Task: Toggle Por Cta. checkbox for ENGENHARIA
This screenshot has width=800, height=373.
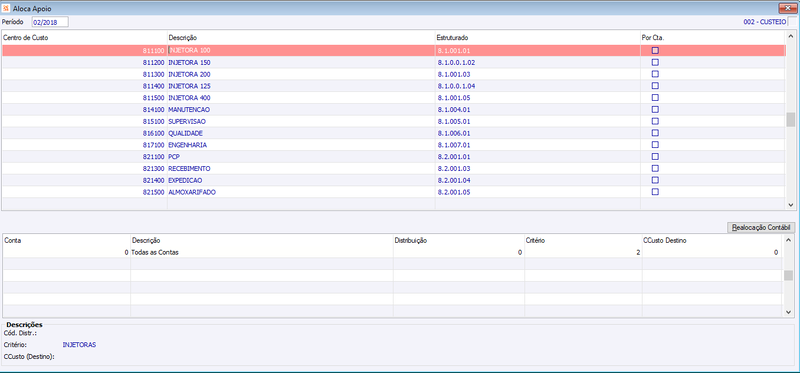Action: click(655, 145)
